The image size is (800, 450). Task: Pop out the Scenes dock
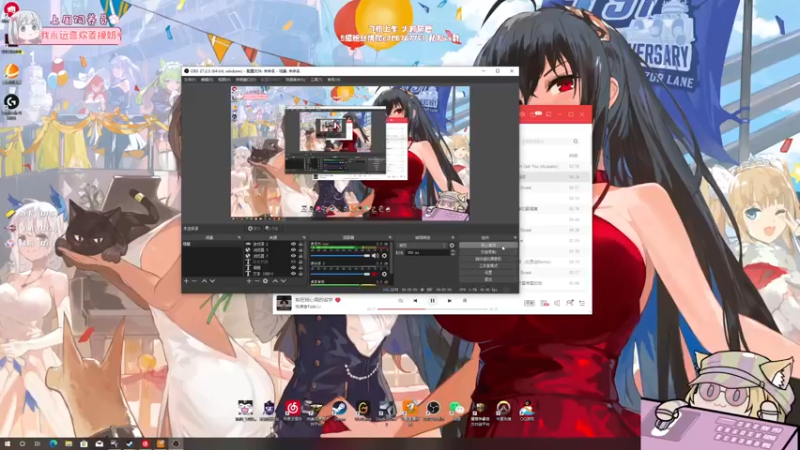[239, 237]
